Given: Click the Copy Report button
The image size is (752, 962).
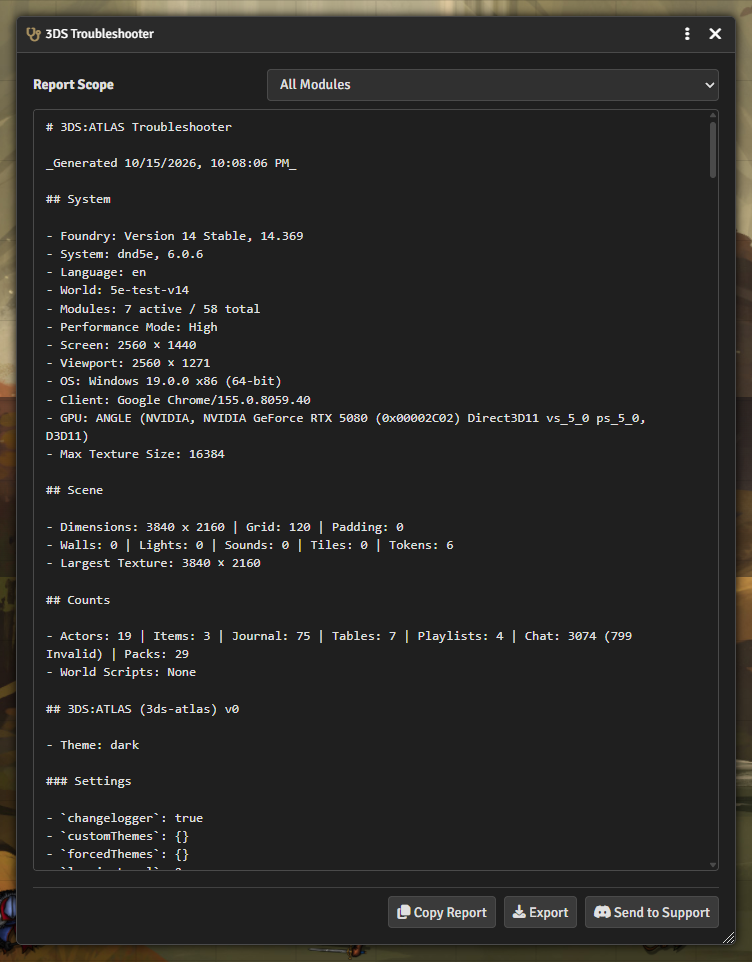Looking at the screenshot, I should [x=442, y=912].
